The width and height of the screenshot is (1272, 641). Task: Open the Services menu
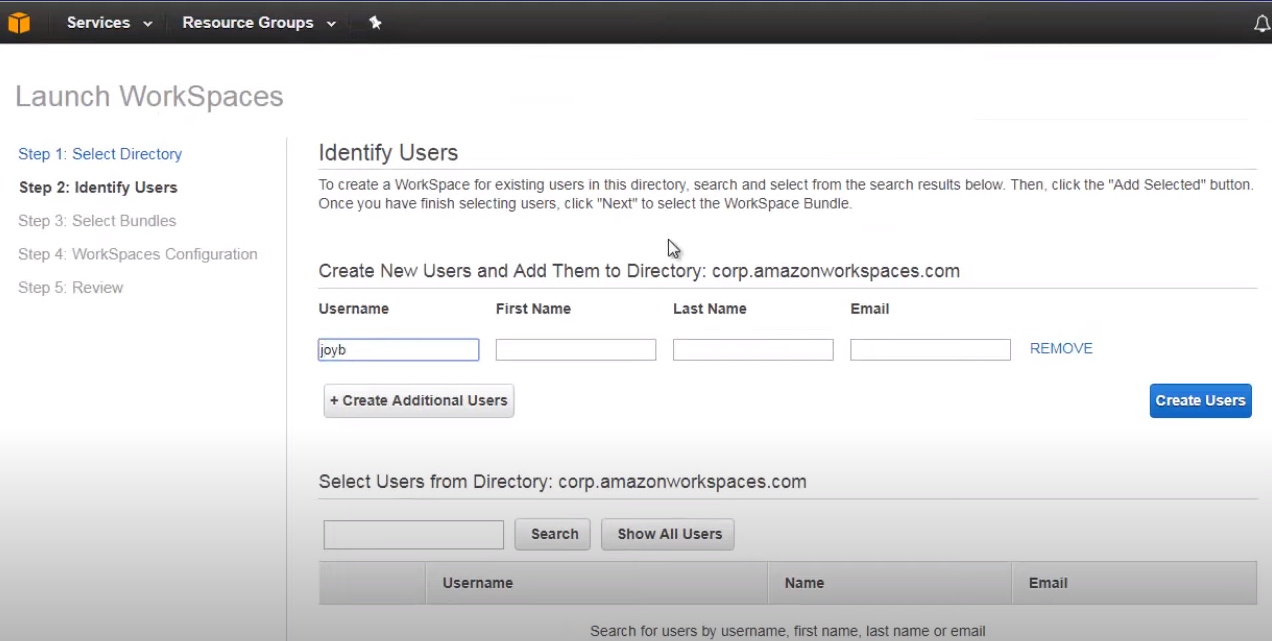pos(98,22)
